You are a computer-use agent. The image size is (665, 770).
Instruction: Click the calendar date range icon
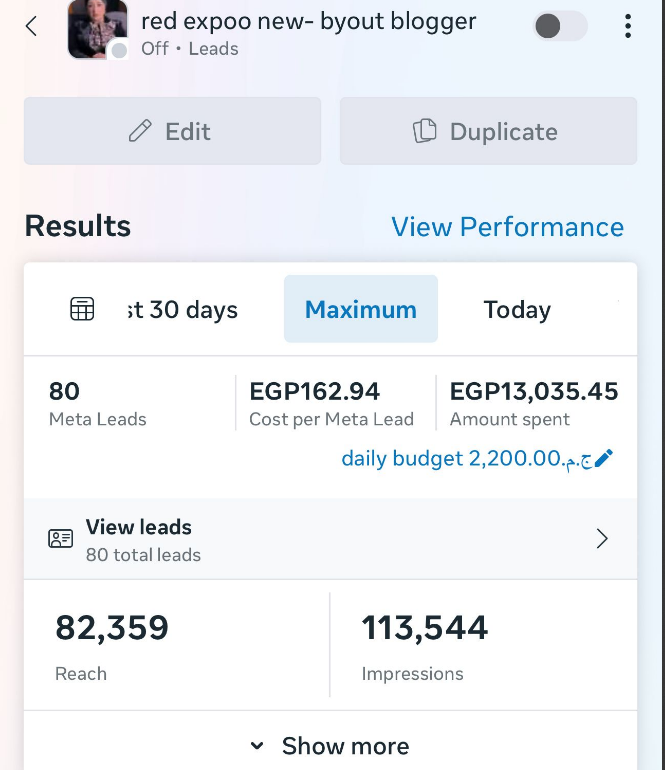click(82, 310)
